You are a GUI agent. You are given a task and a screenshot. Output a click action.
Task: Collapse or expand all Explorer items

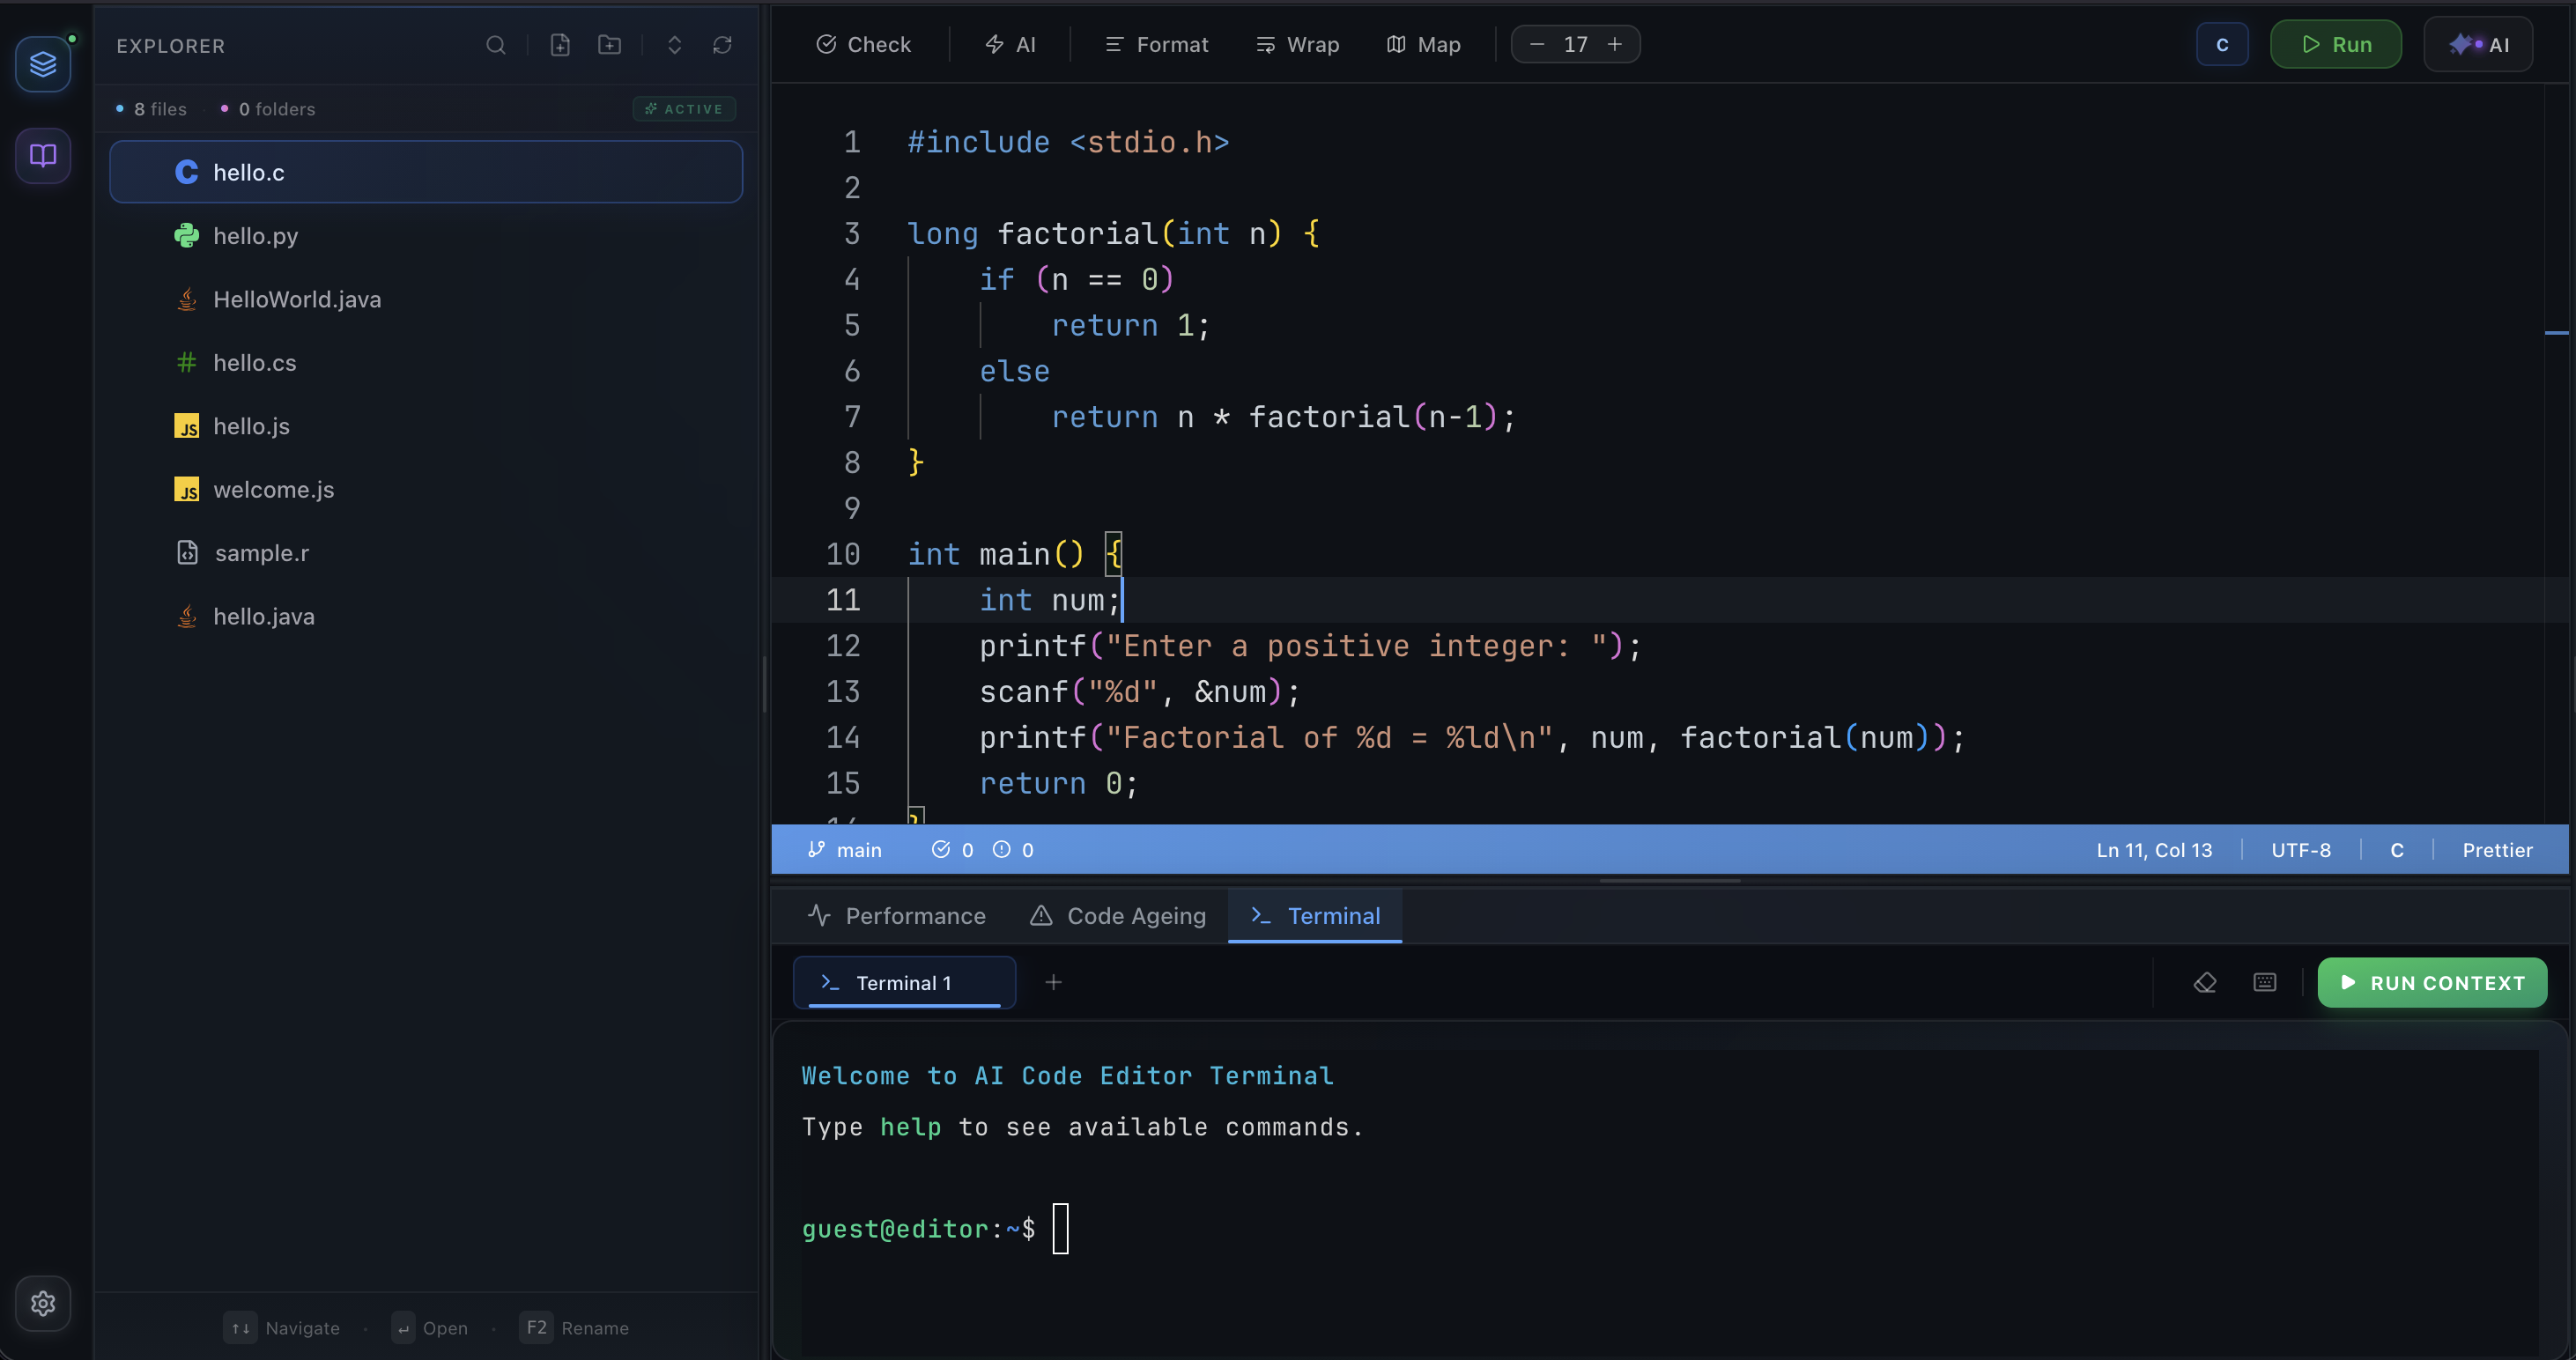point(674,45)
